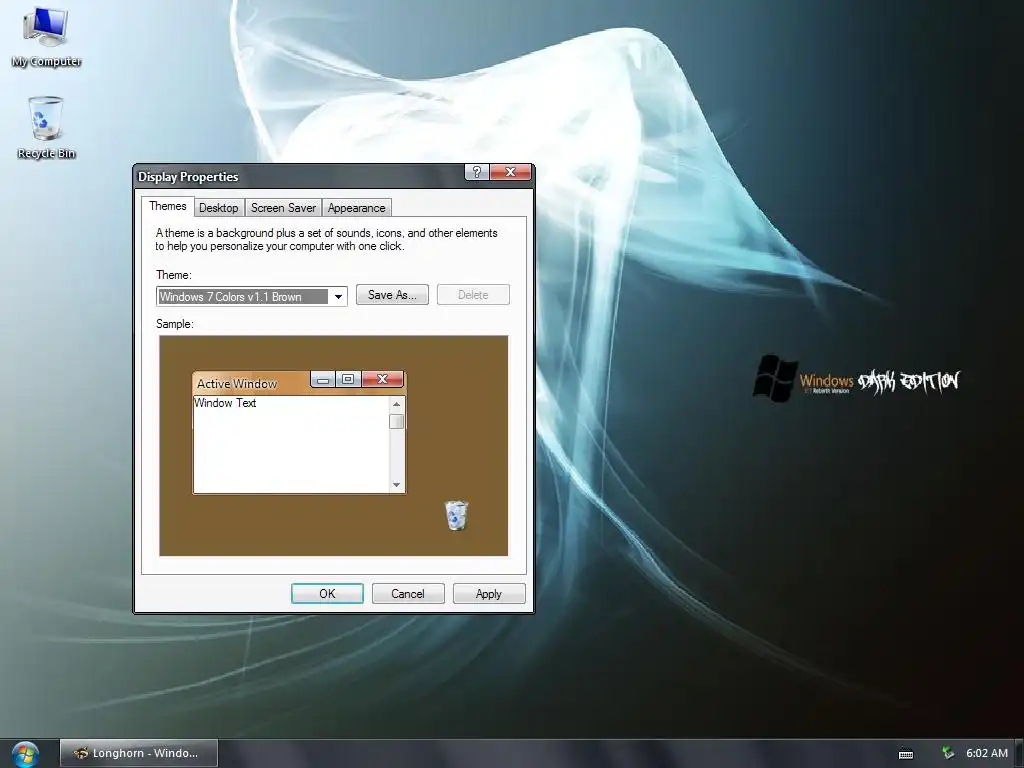Click the Recycle Bin icon in sample preview
Screen dimensions: 1024x768
[x=456, y=515]
